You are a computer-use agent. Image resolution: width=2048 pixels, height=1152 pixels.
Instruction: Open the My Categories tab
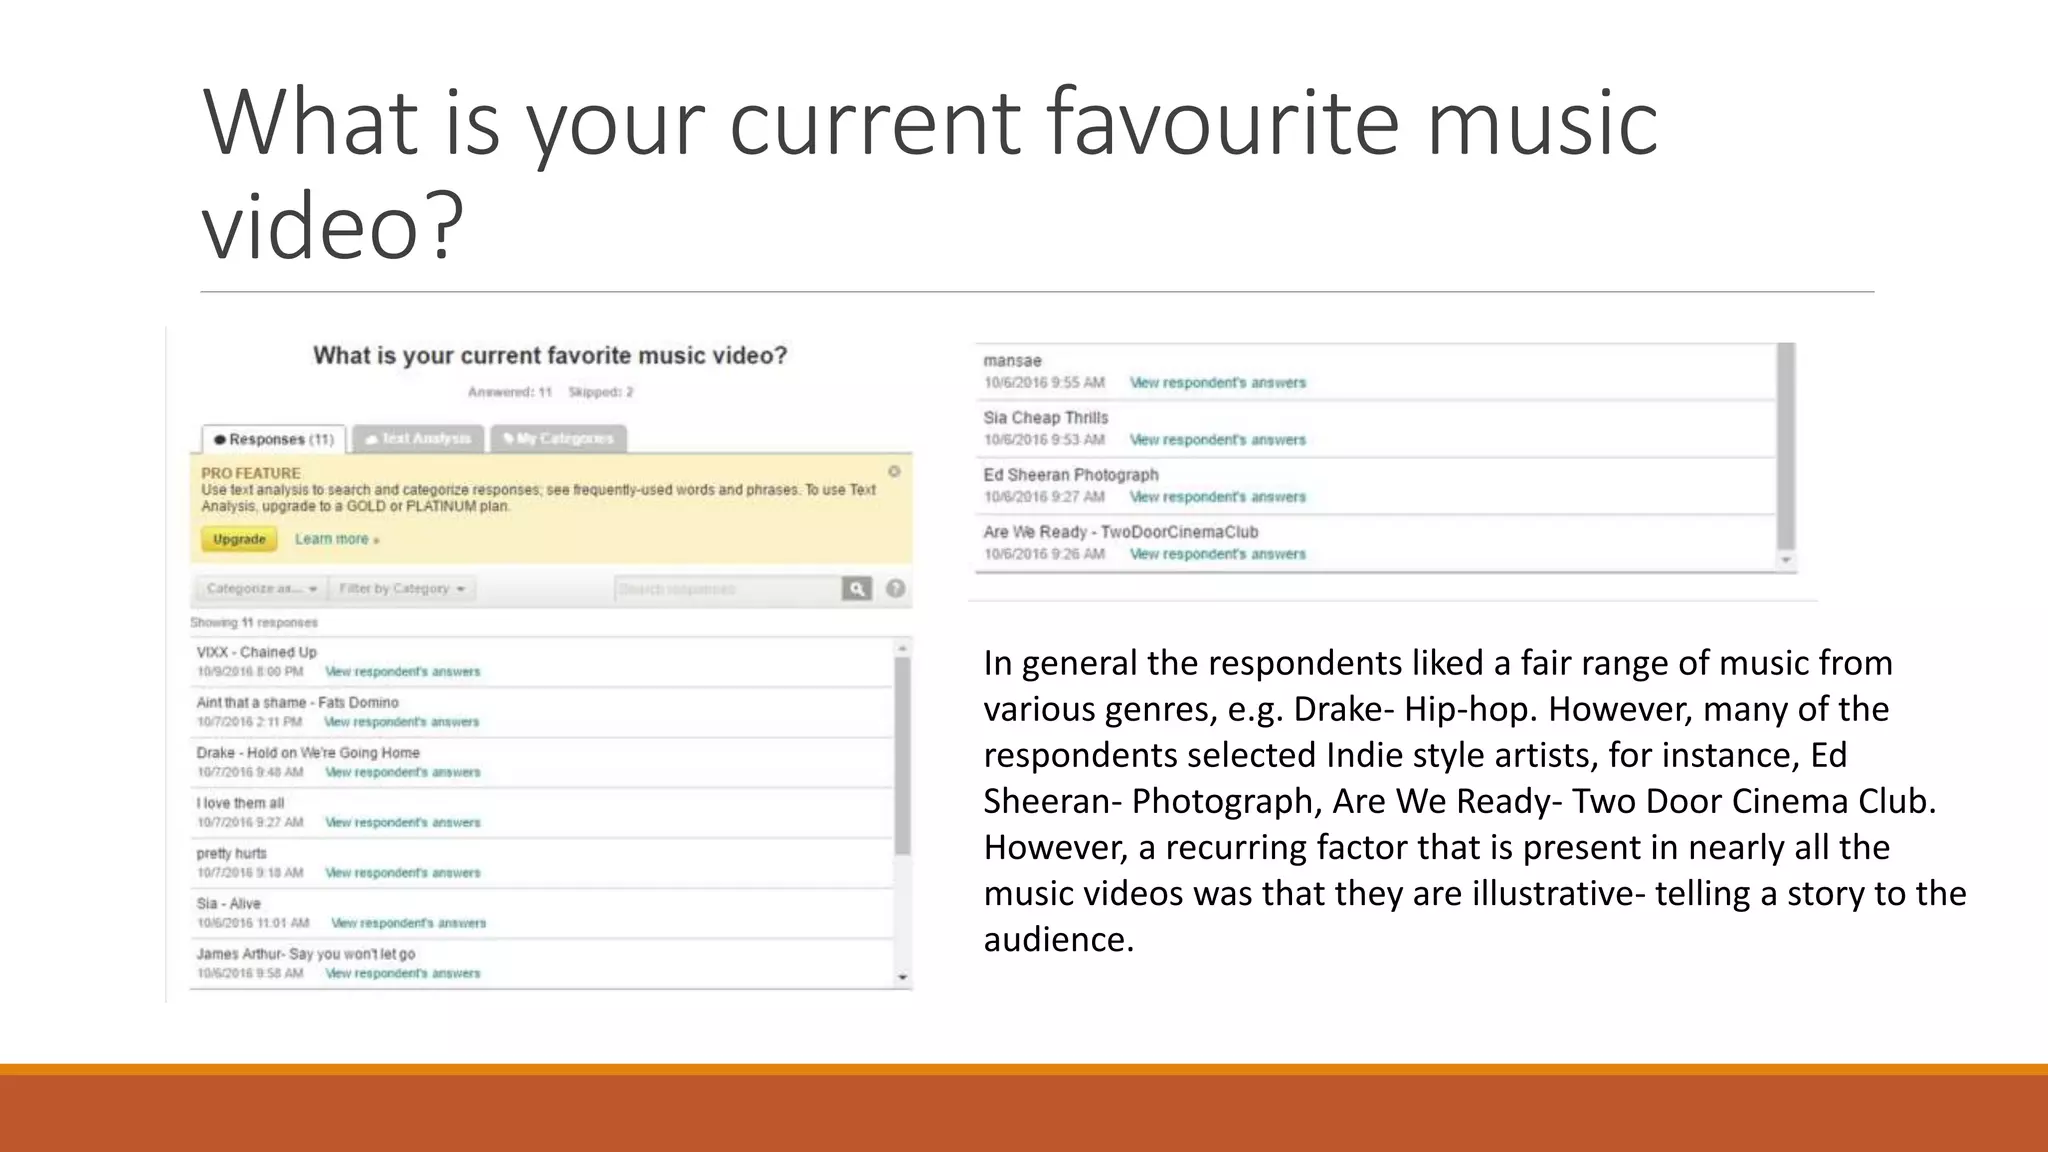click(x=558, y=439)
